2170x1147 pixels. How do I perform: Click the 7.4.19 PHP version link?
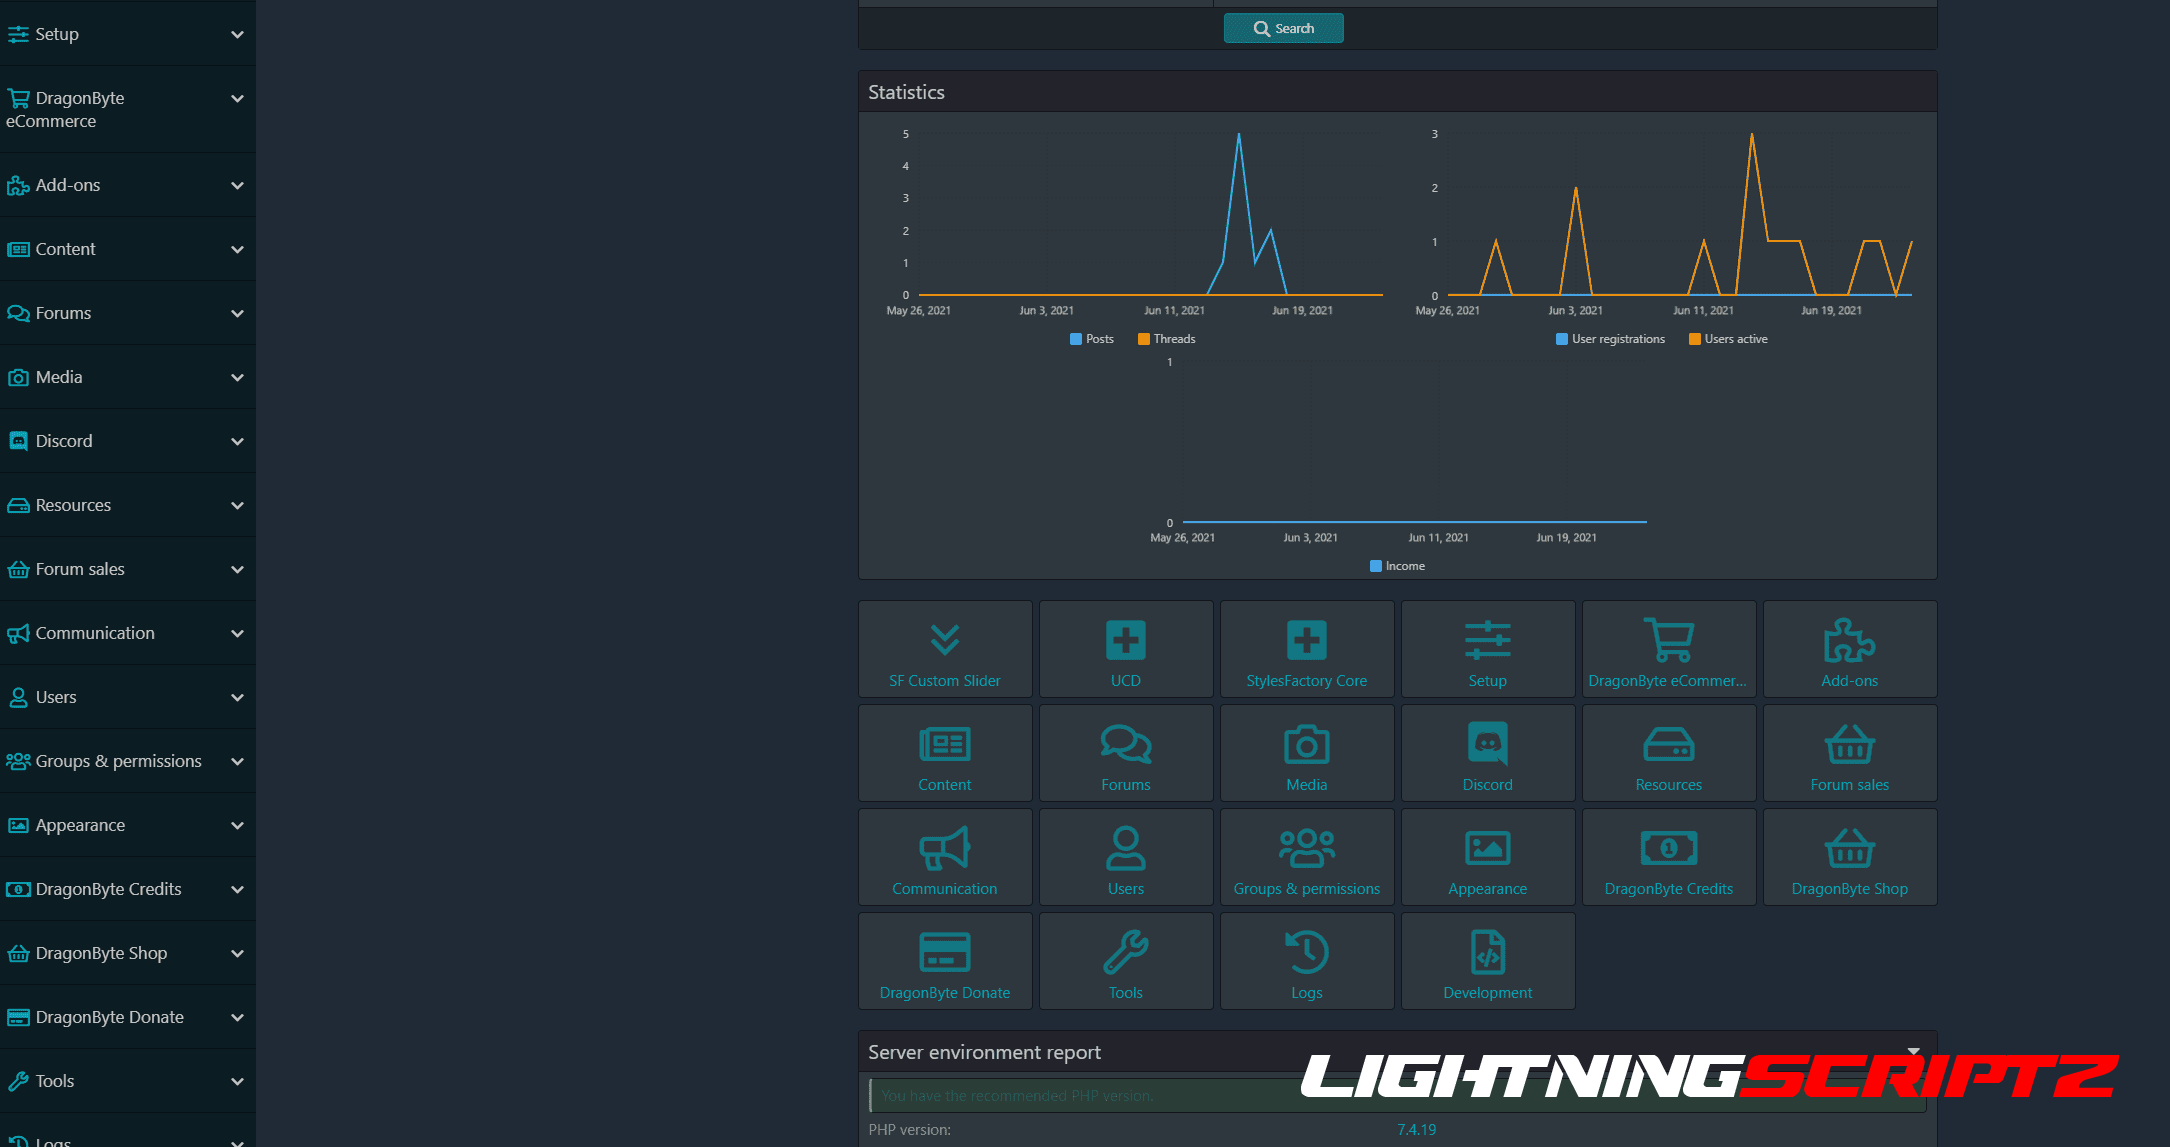point(1416,1129)
